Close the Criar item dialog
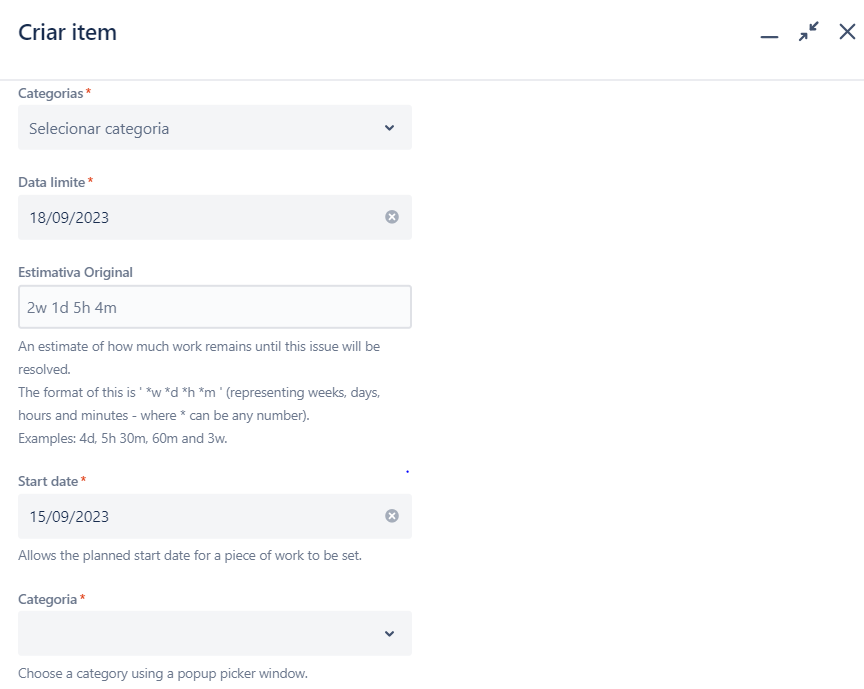Viewport: 864px width, 689px height. click(847, 31)
